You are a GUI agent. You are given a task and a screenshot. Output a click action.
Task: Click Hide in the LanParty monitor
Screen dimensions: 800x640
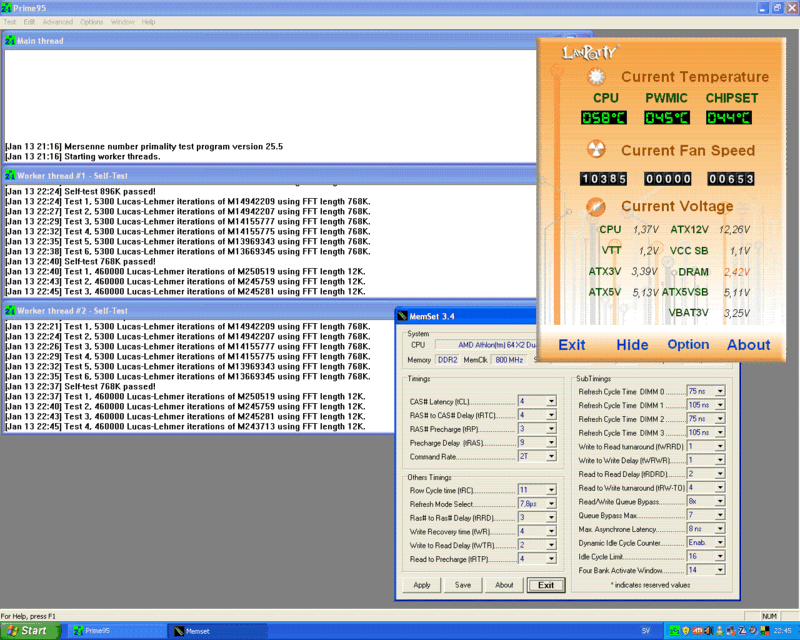[x=632, y=345]
